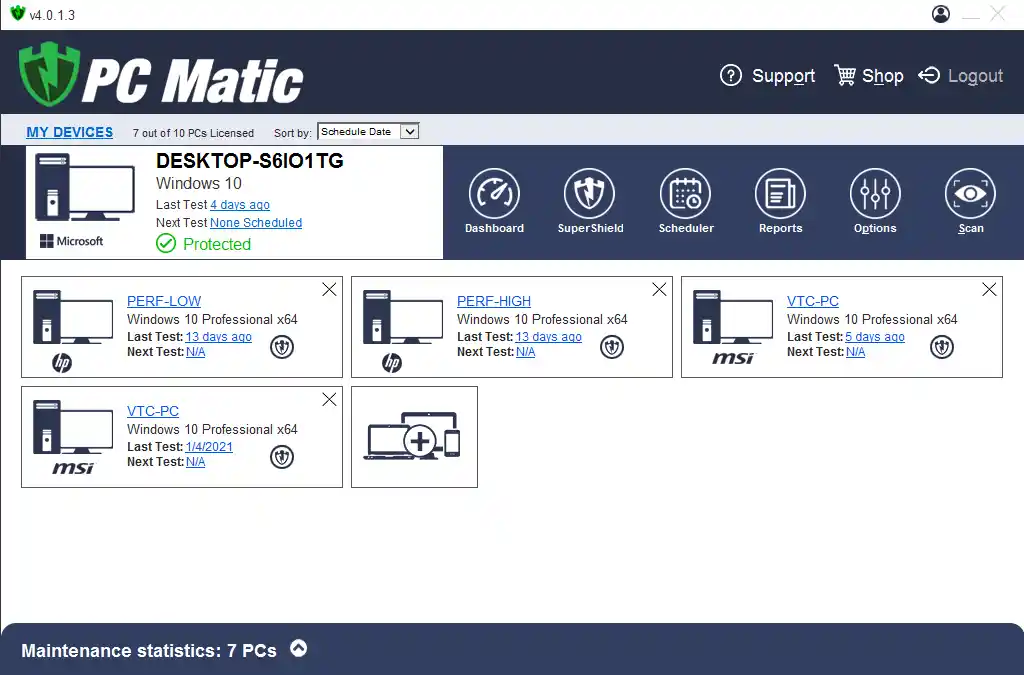
Task: Click the Protected status checkmark
Action: point(165,244)
